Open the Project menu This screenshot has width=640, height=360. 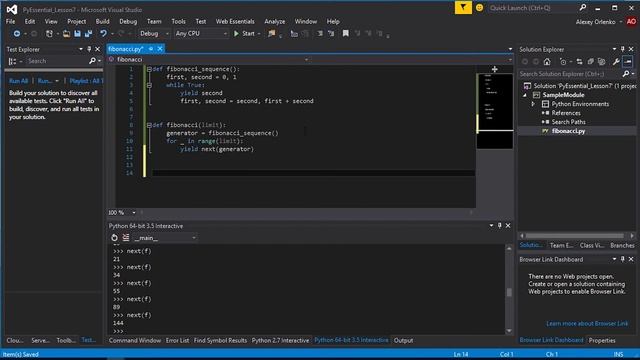(x=77, y=21)
